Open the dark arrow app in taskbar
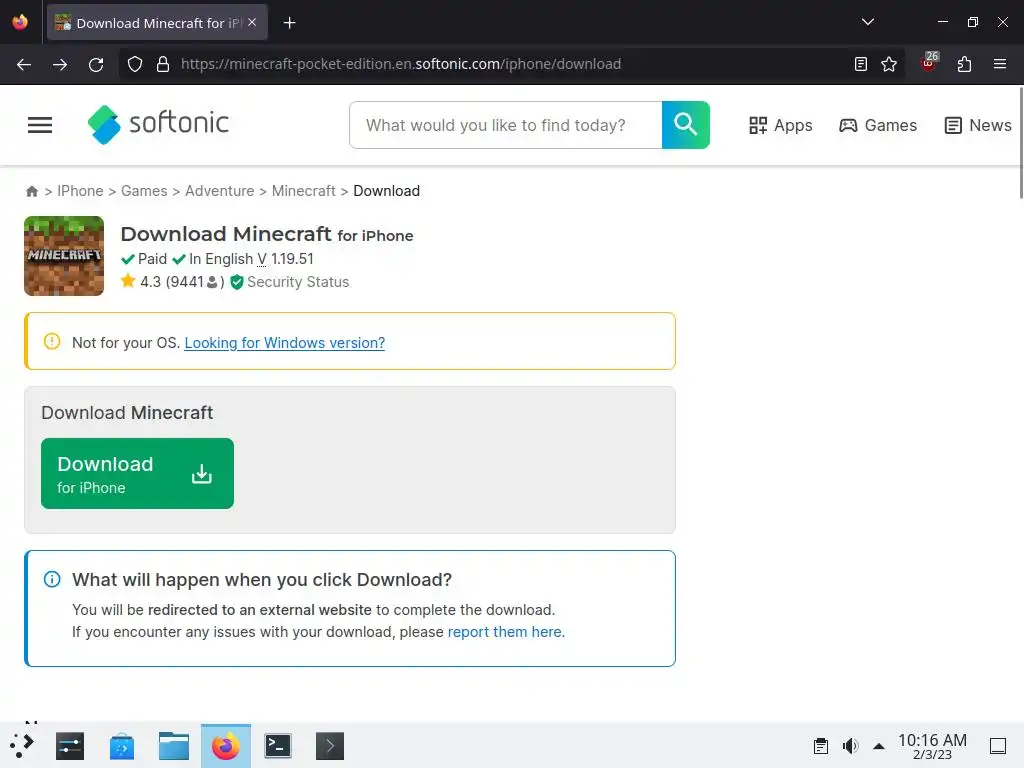The height and width of the screenshot is (768, 1024). [330, 746]
